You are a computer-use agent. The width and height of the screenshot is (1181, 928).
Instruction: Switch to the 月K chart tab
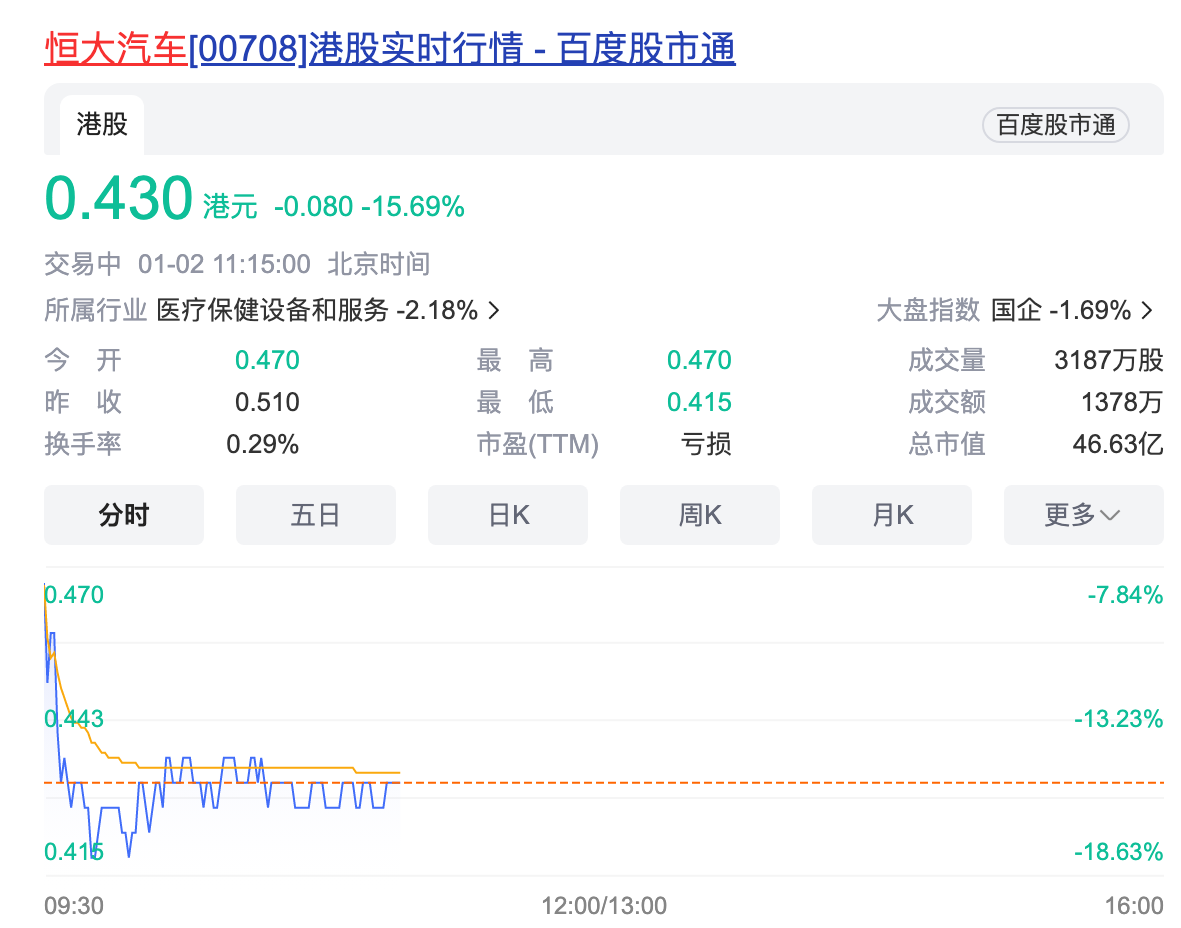tap(892, 515)
